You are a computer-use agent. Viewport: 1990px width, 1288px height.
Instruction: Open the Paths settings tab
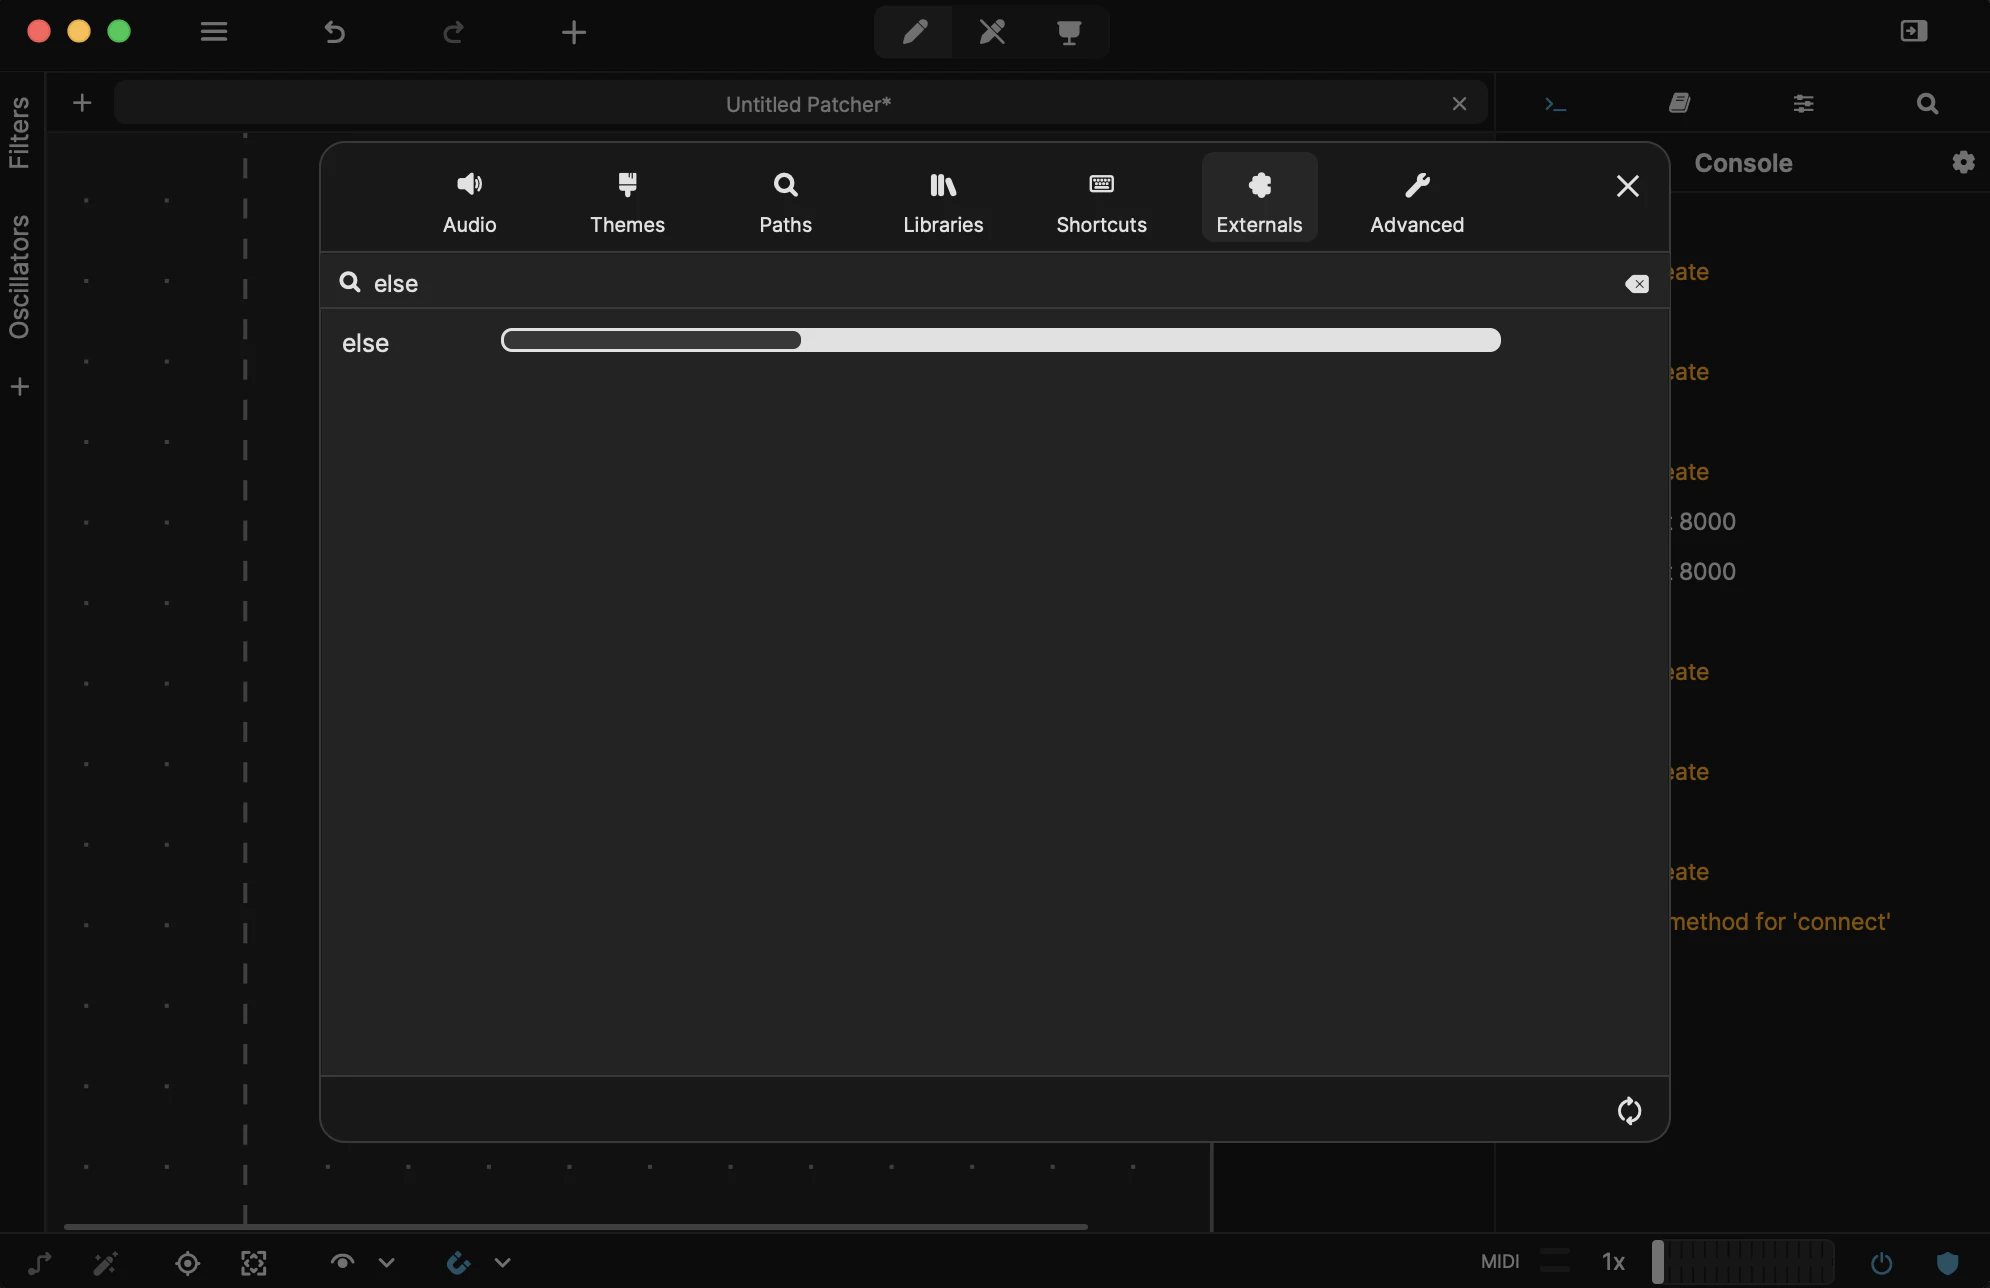click(x=785, y=200)
